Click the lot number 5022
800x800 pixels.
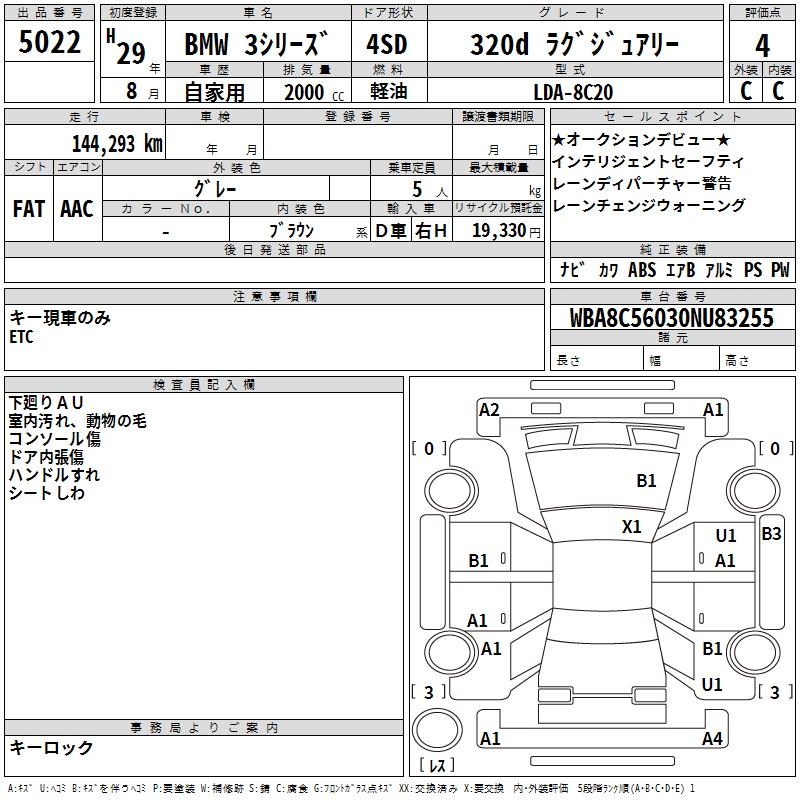pos(51,43)
